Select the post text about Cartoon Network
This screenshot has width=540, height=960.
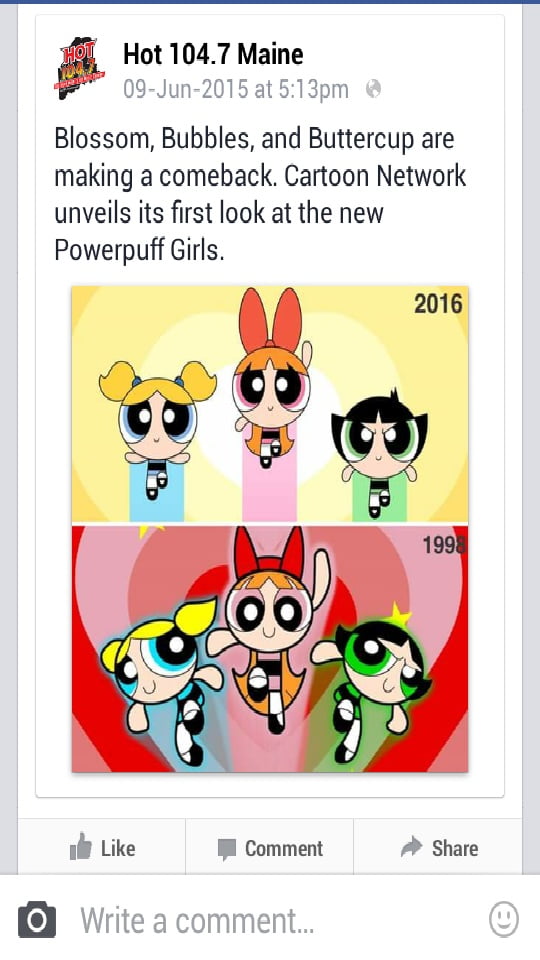[260, 194]
